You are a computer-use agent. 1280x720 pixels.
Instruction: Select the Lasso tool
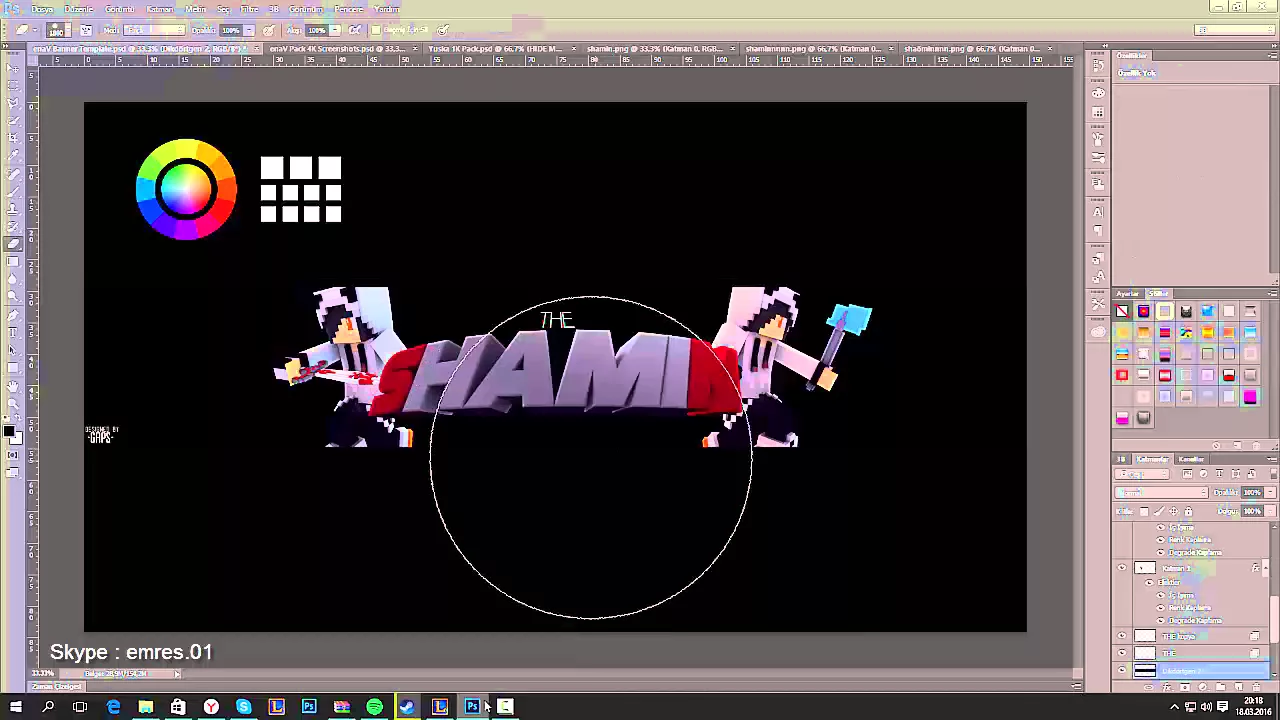[13, 104]
